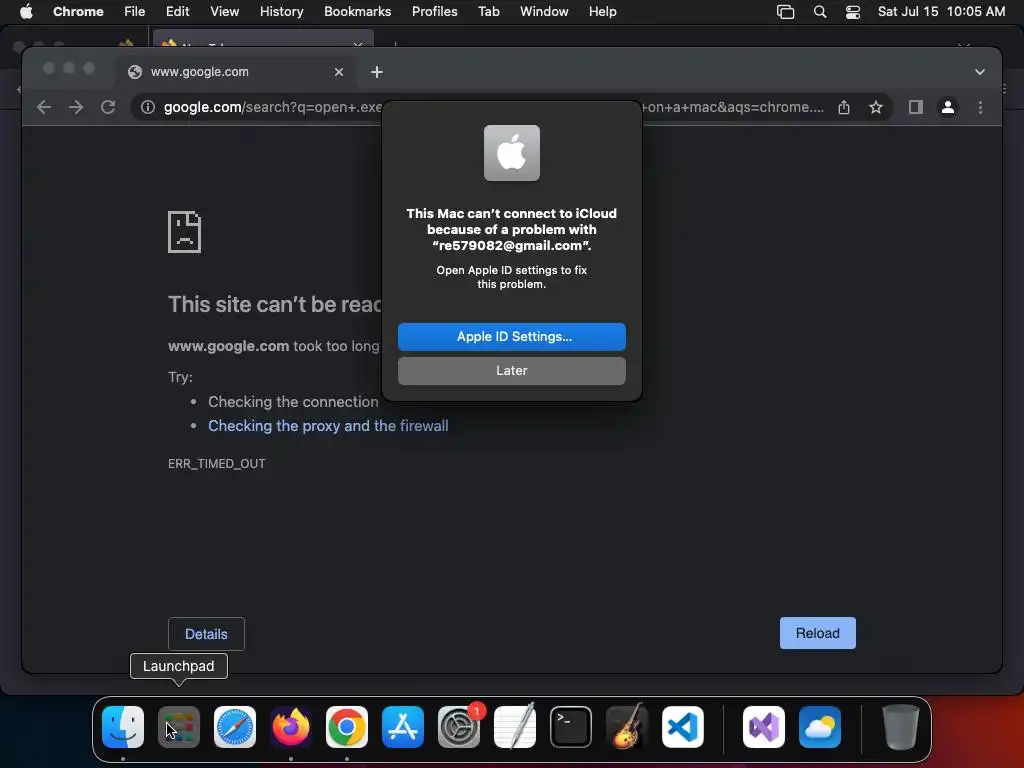The image size is (1024, 768).
Task: Open the Profiles menu
Action: coord(434,12)
